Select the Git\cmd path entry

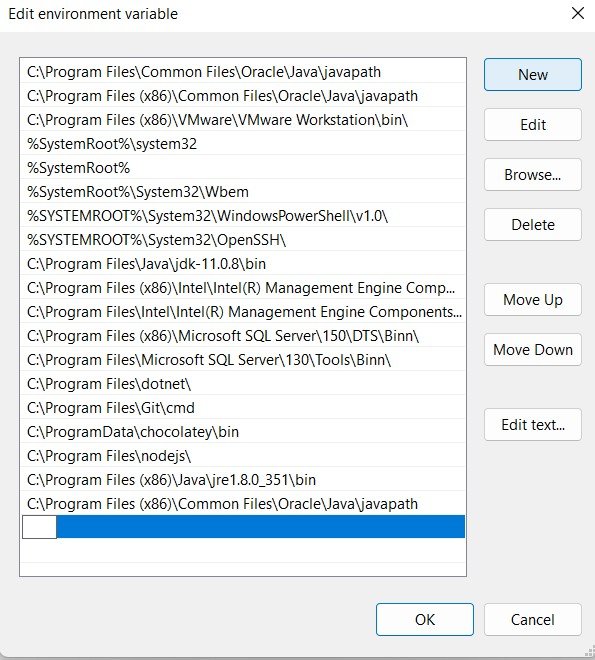coord(243,408)
